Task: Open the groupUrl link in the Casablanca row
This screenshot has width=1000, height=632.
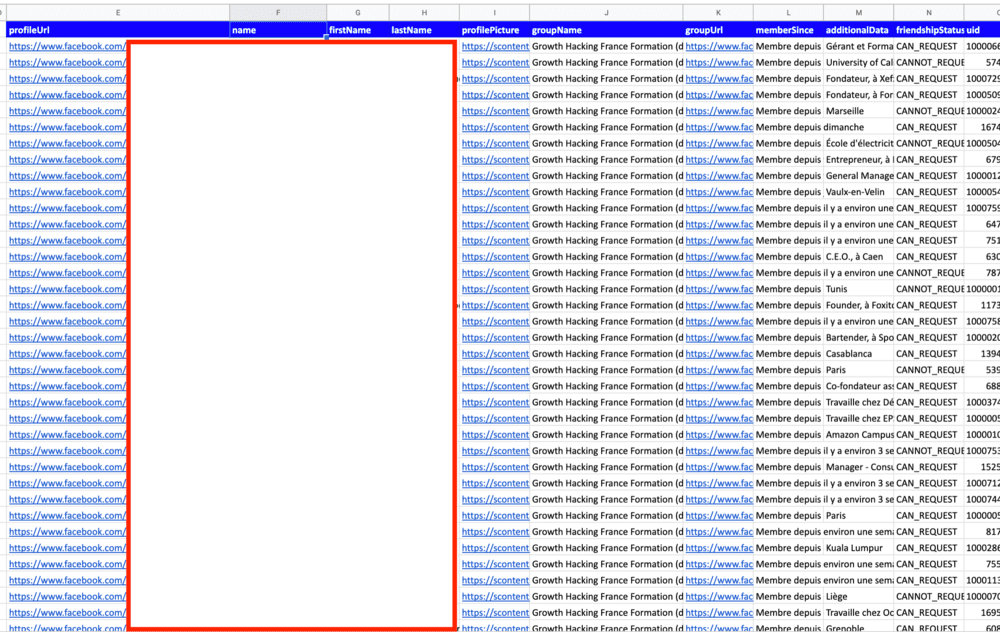Action: [719, 353]
